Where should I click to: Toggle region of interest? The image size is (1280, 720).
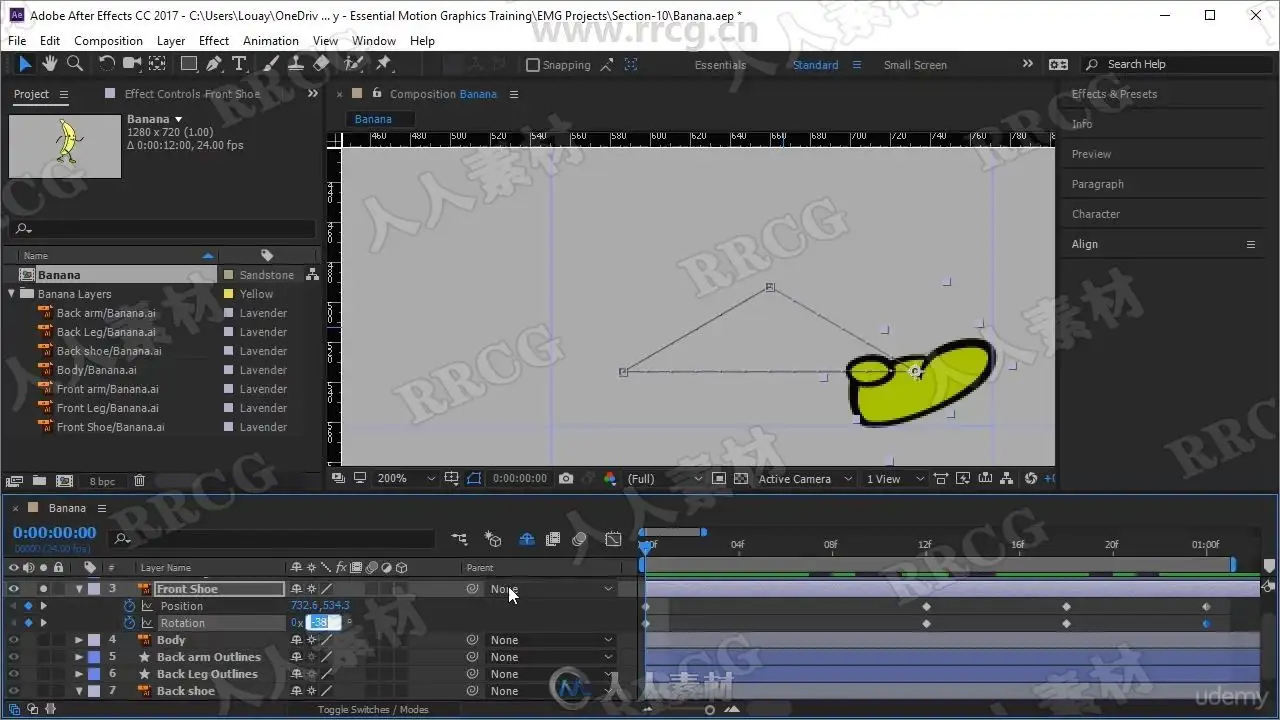[718, 479]
